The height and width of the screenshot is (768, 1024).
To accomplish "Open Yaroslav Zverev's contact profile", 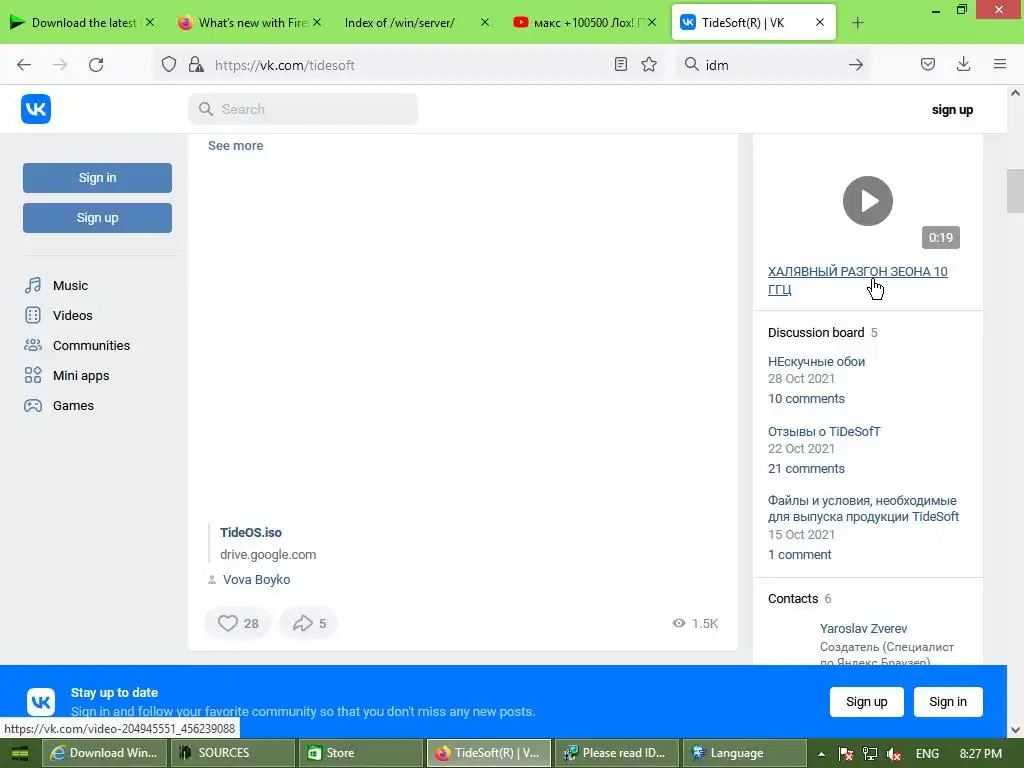I will (x=863, y=628).
